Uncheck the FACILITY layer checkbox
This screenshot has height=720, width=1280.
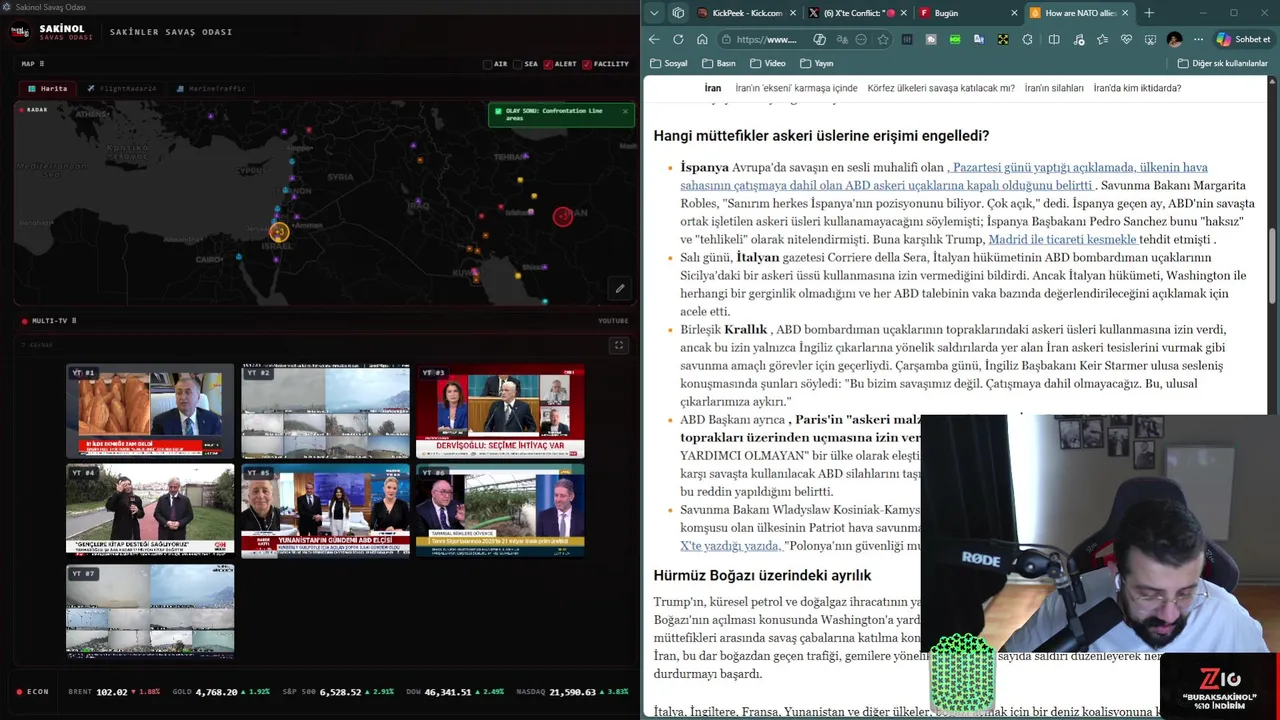tap(587, 64)
